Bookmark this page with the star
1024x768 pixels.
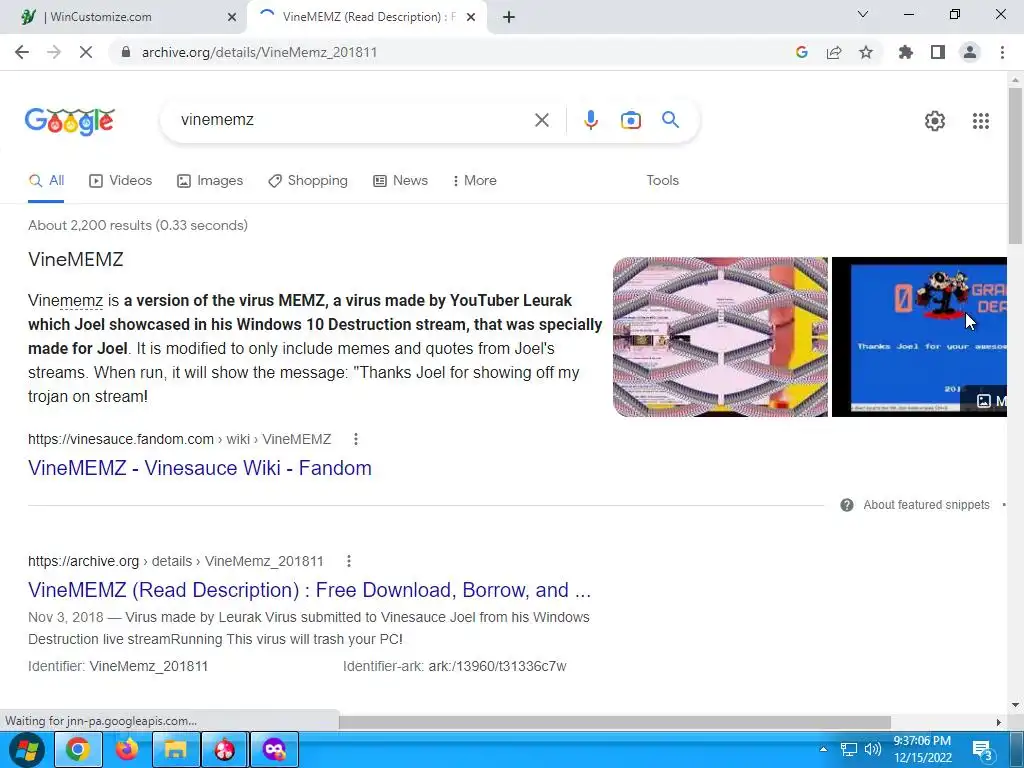pyautogui.click(x=866, y=52)
